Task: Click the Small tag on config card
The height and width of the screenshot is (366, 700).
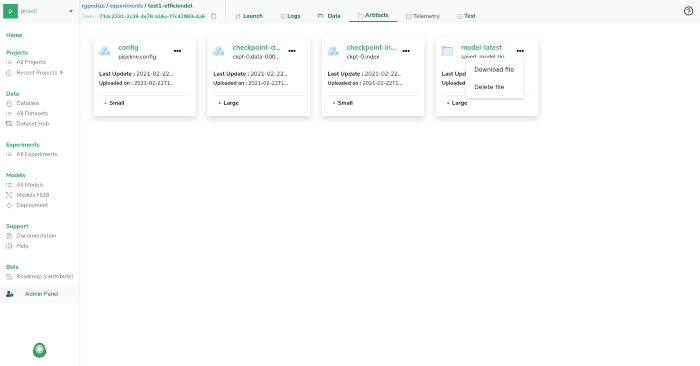Action: click(x=117, y=103)
